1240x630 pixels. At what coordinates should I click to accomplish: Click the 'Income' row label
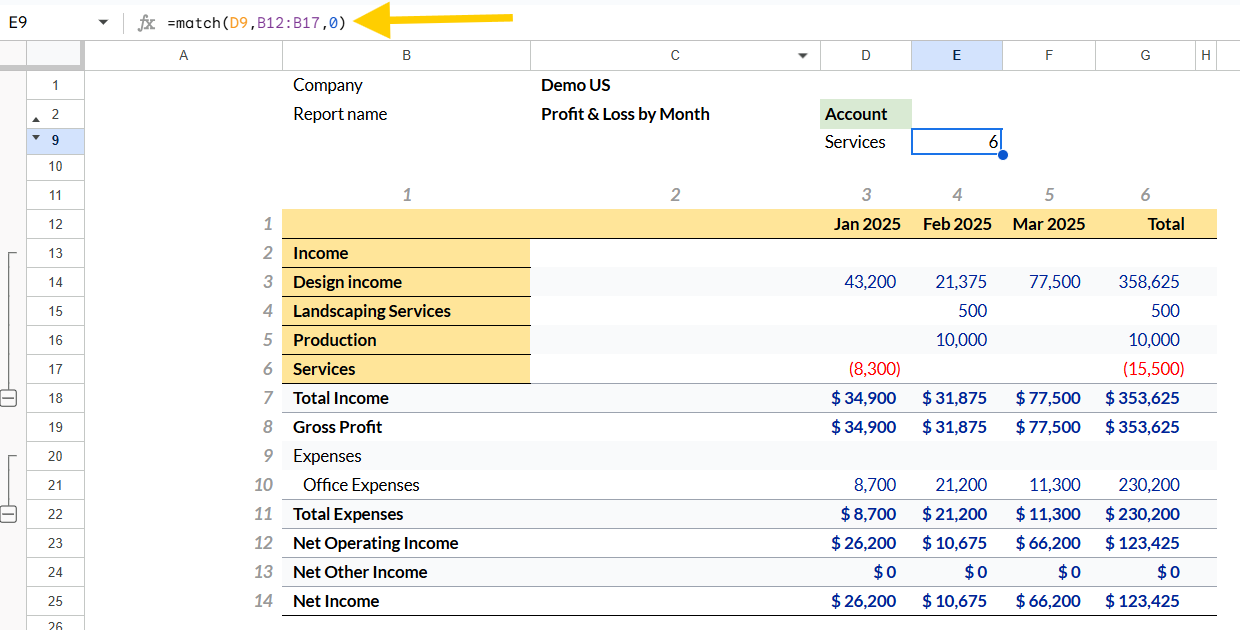406,253
